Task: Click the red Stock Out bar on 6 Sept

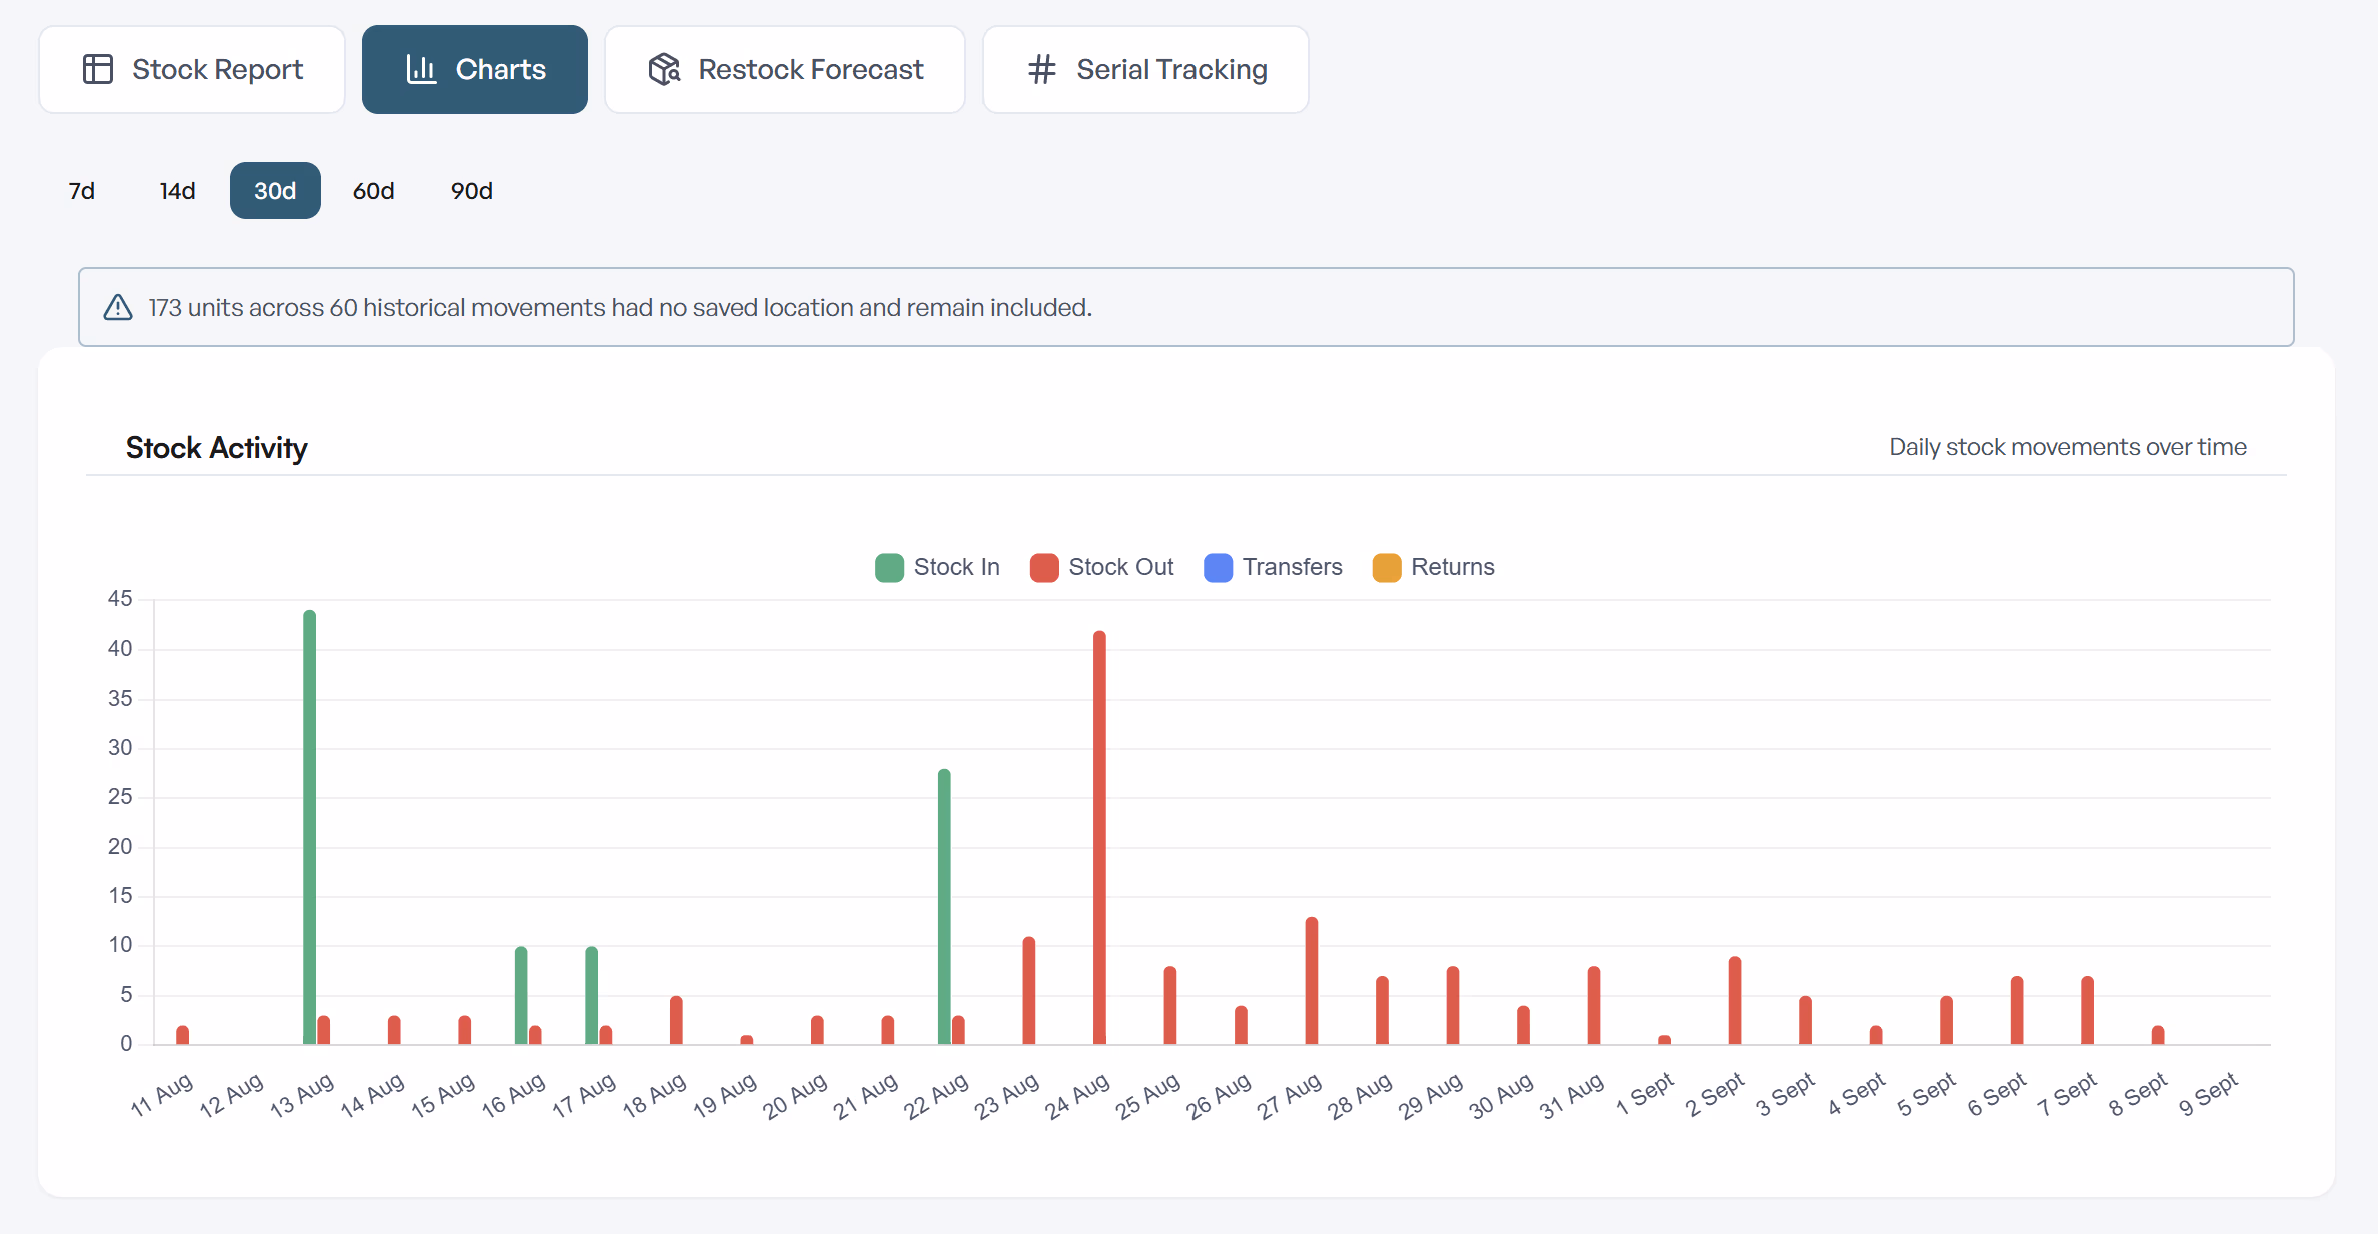Action: 2017,1010
